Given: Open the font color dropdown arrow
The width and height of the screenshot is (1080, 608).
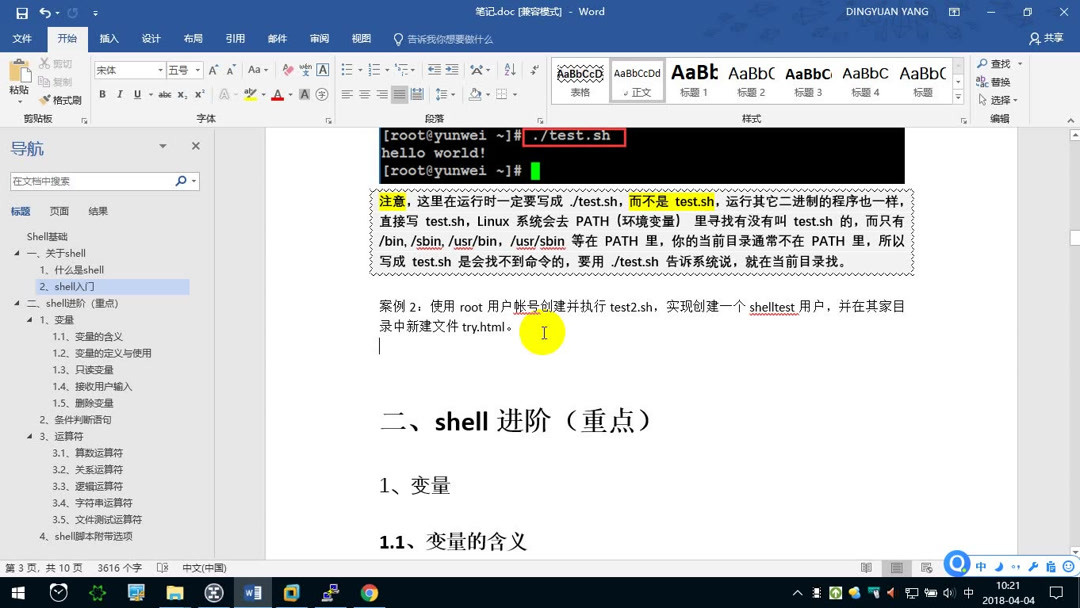Looking at the screenshot, I should (288, 95).
